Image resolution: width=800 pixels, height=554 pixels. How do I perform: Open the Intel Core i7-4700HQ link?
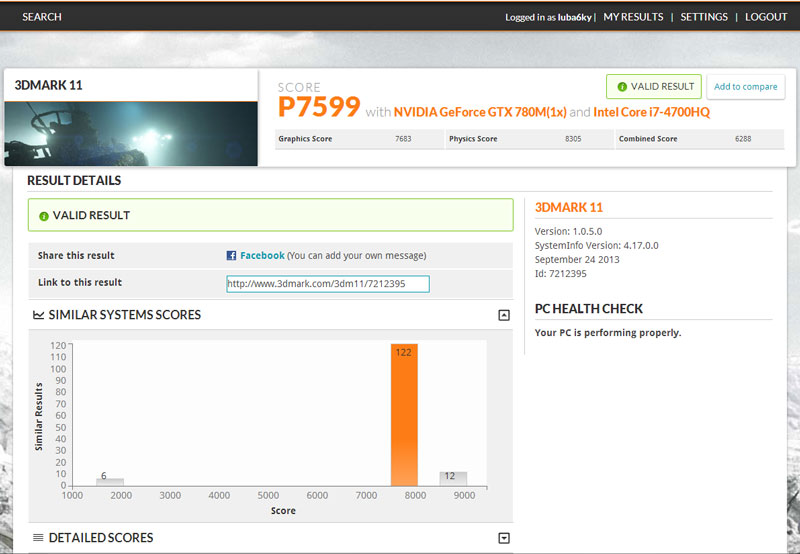pyautogui.click(x=651, y=112)
